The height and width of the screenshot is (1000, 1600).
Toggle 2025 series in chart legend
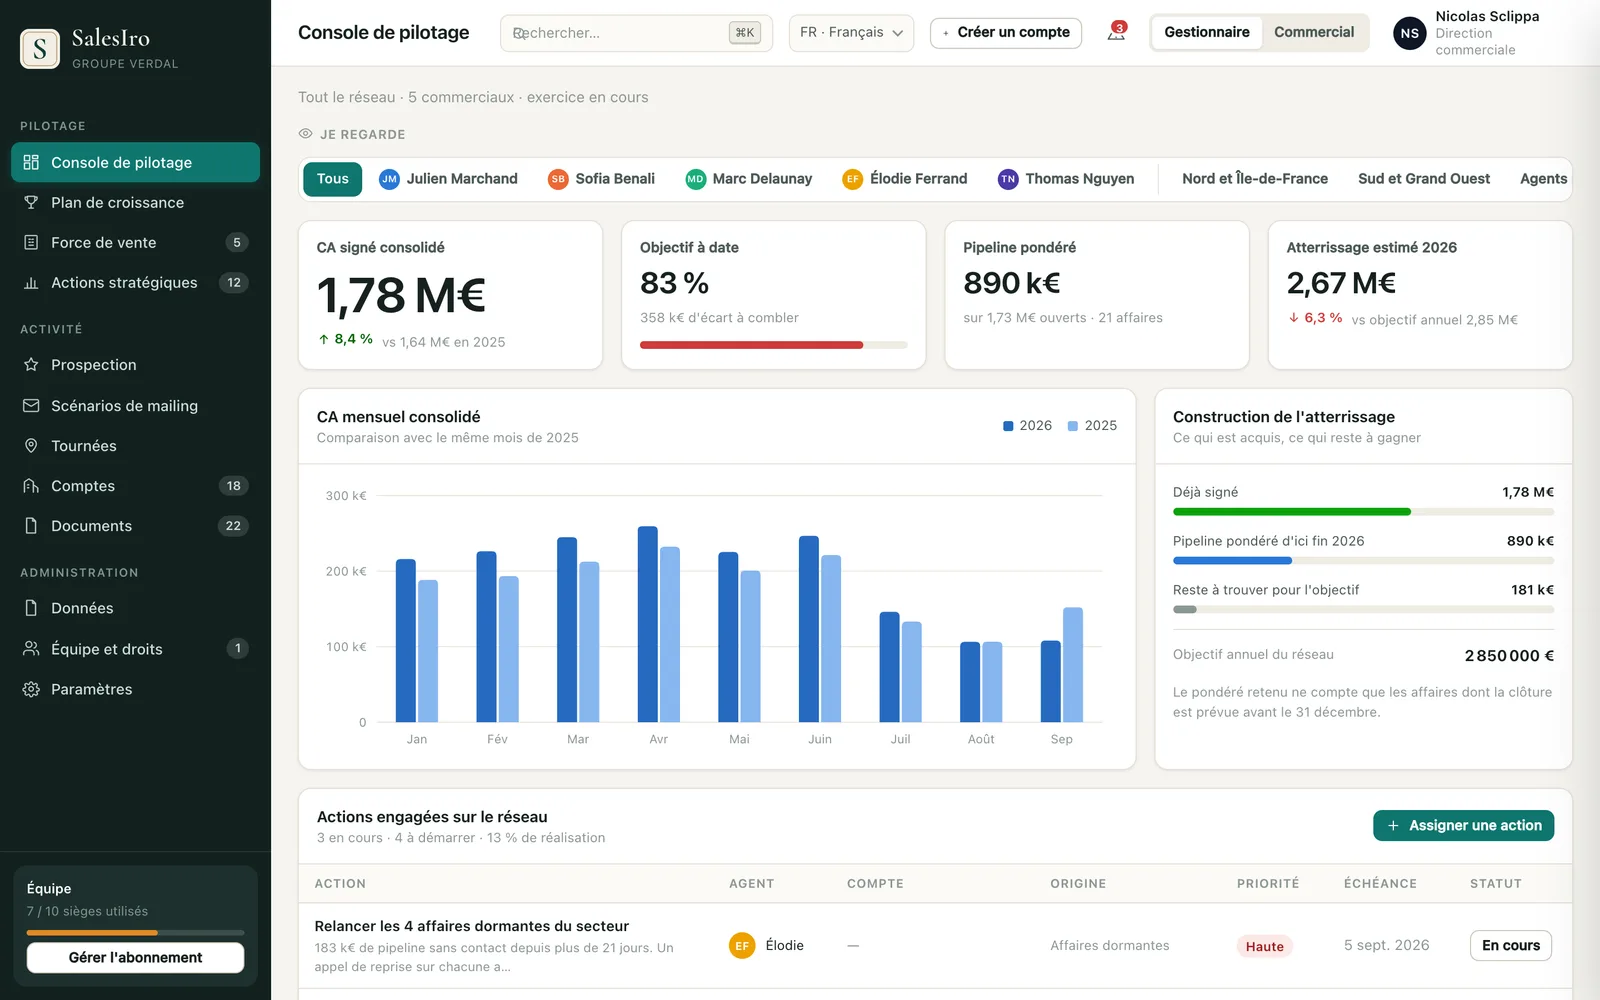tap(1092, 425)
